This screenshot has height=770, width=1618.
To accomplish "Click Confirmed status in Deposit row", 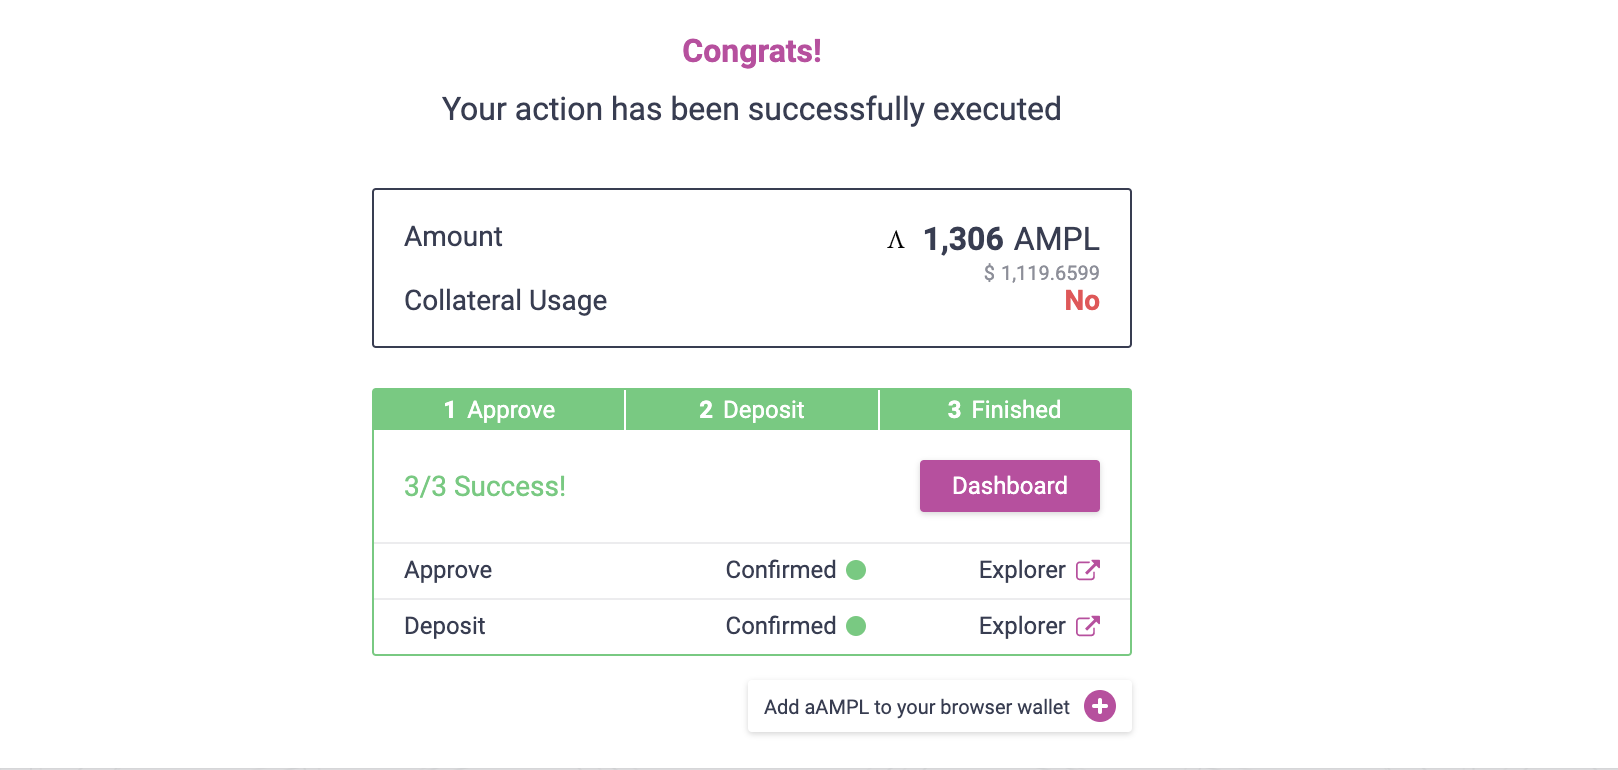I will pos(781,626).
